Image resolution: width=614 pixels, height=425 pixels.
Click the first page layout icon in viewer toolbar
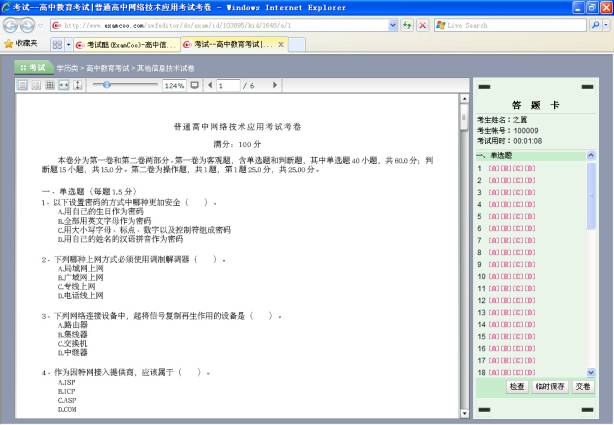[x=22, y=86]
